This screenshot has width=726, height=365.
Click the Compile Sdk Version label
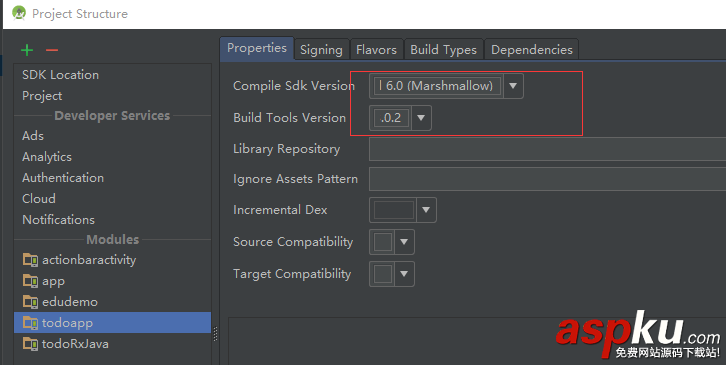(x=294, y=86)
